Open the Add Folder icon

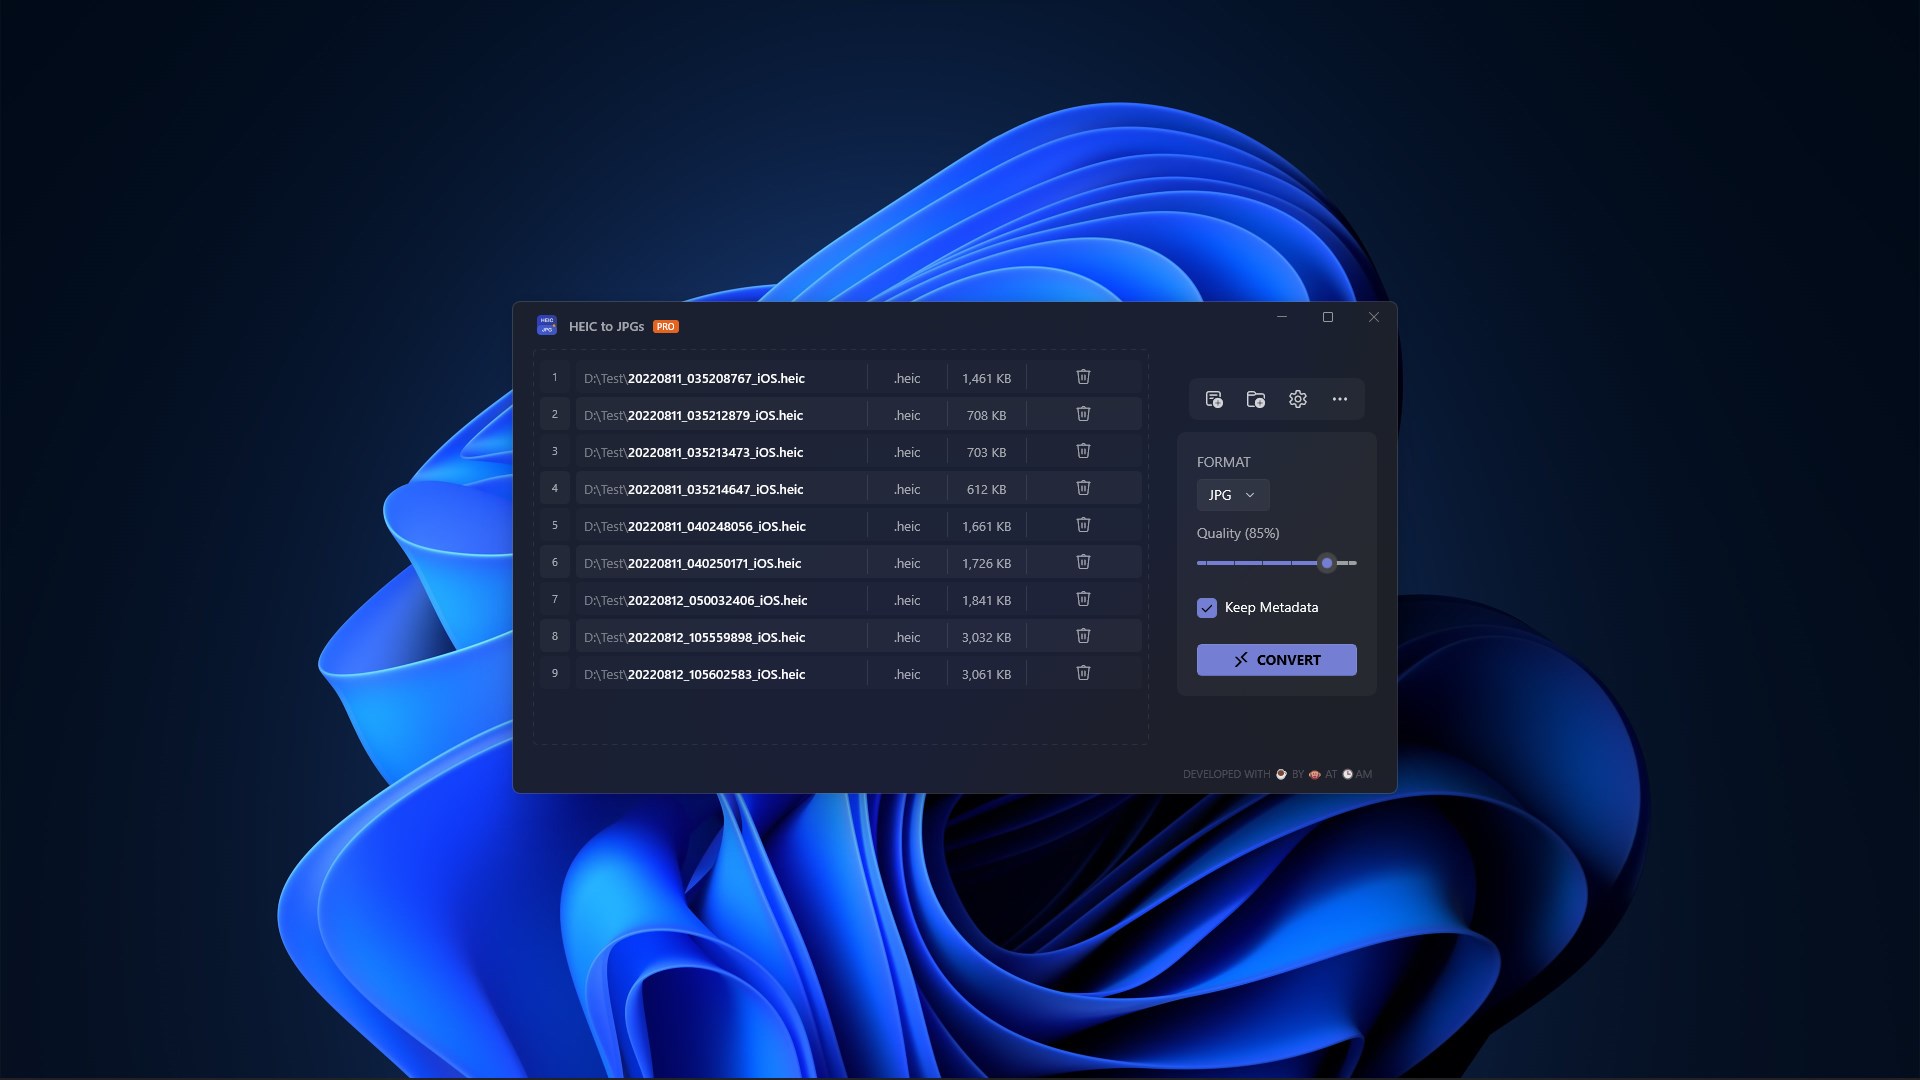point(1255,398)
